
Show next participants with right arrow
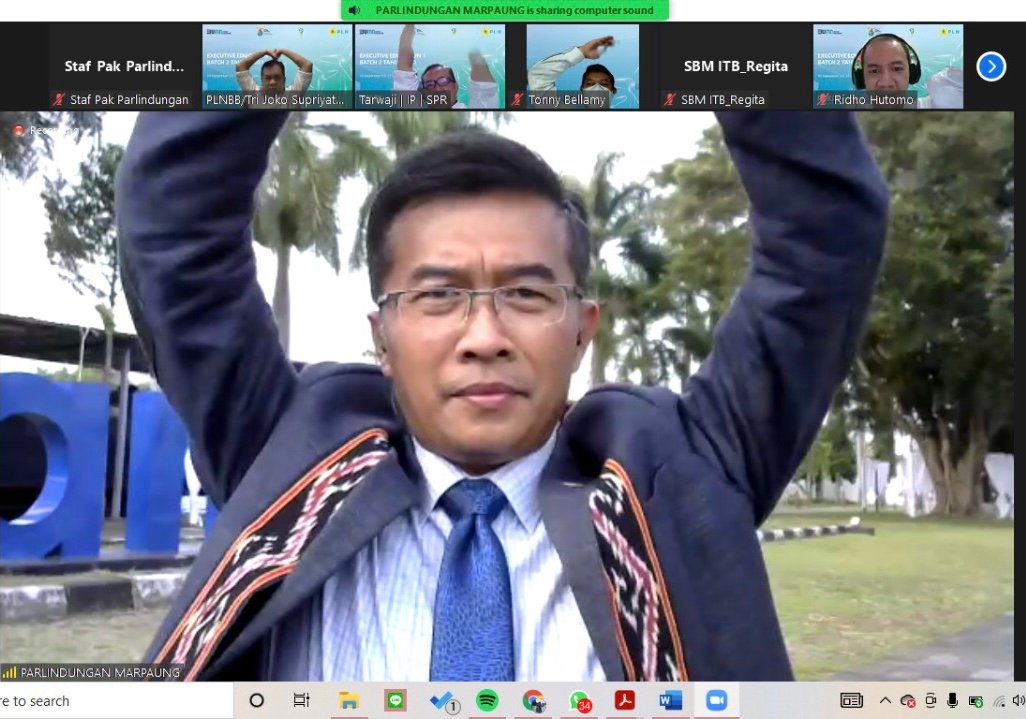(990, 66)
